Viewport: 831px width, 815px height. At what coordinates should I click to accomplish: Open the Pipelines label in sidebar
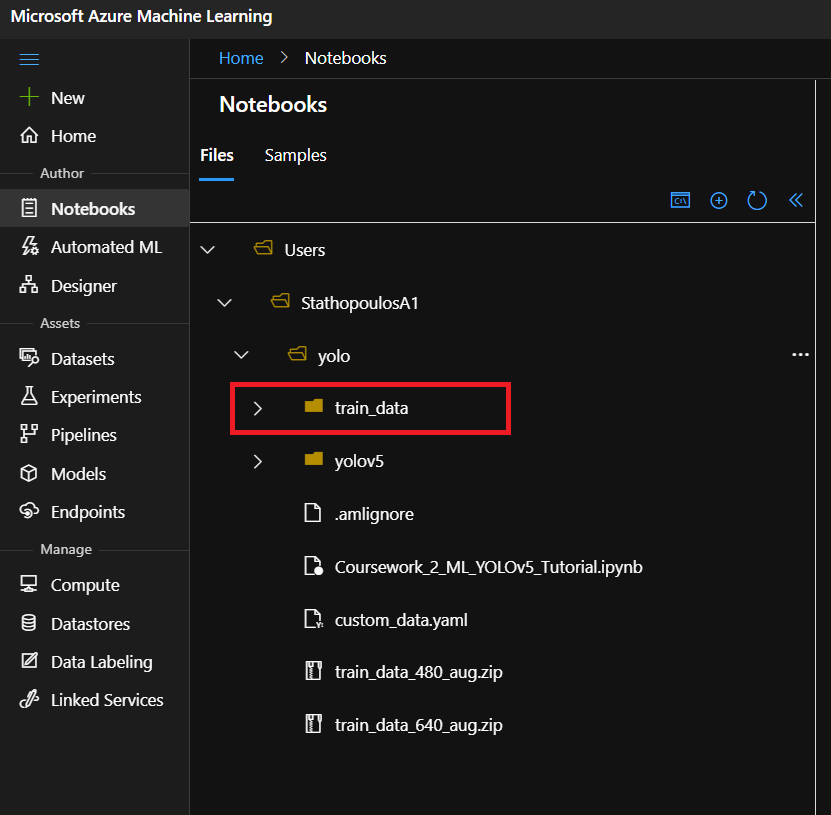[x=84, y=436]
